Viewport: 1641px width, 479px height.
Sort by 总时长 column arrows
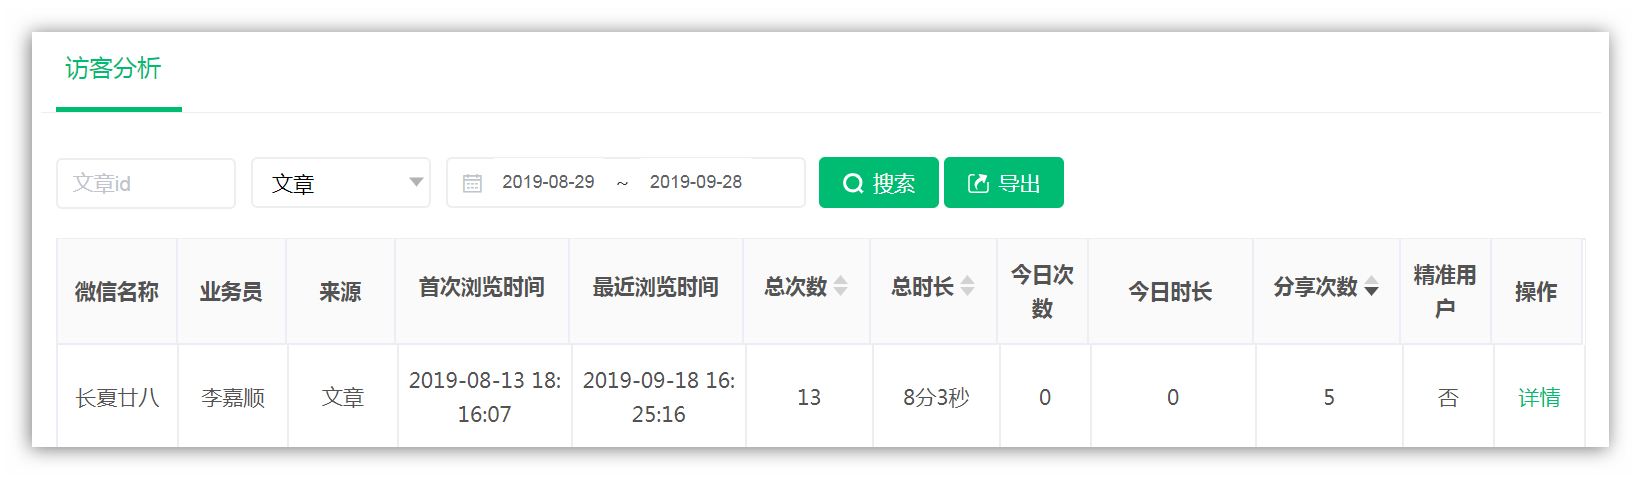point(968,286)
